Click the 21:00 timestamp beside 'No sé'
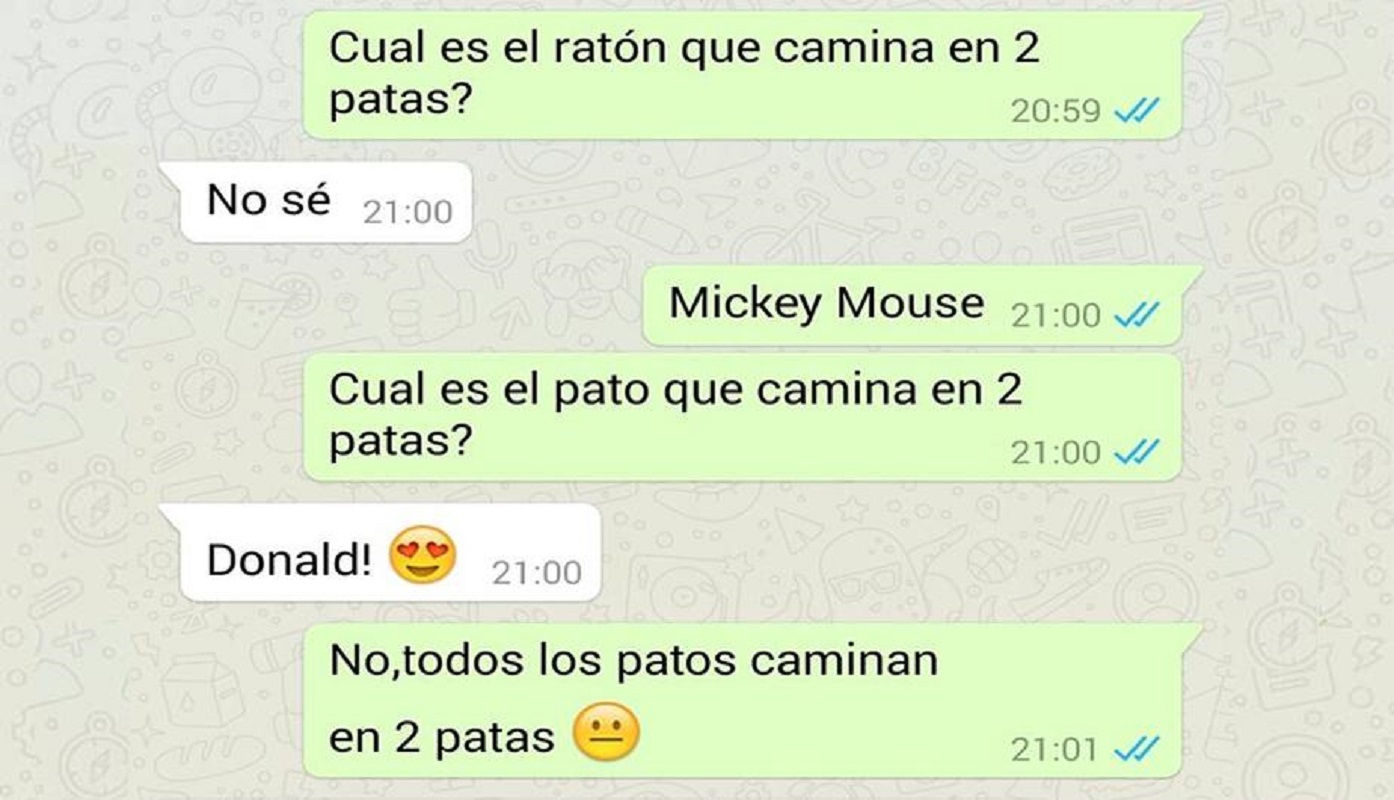 click(x=407, y=212)
